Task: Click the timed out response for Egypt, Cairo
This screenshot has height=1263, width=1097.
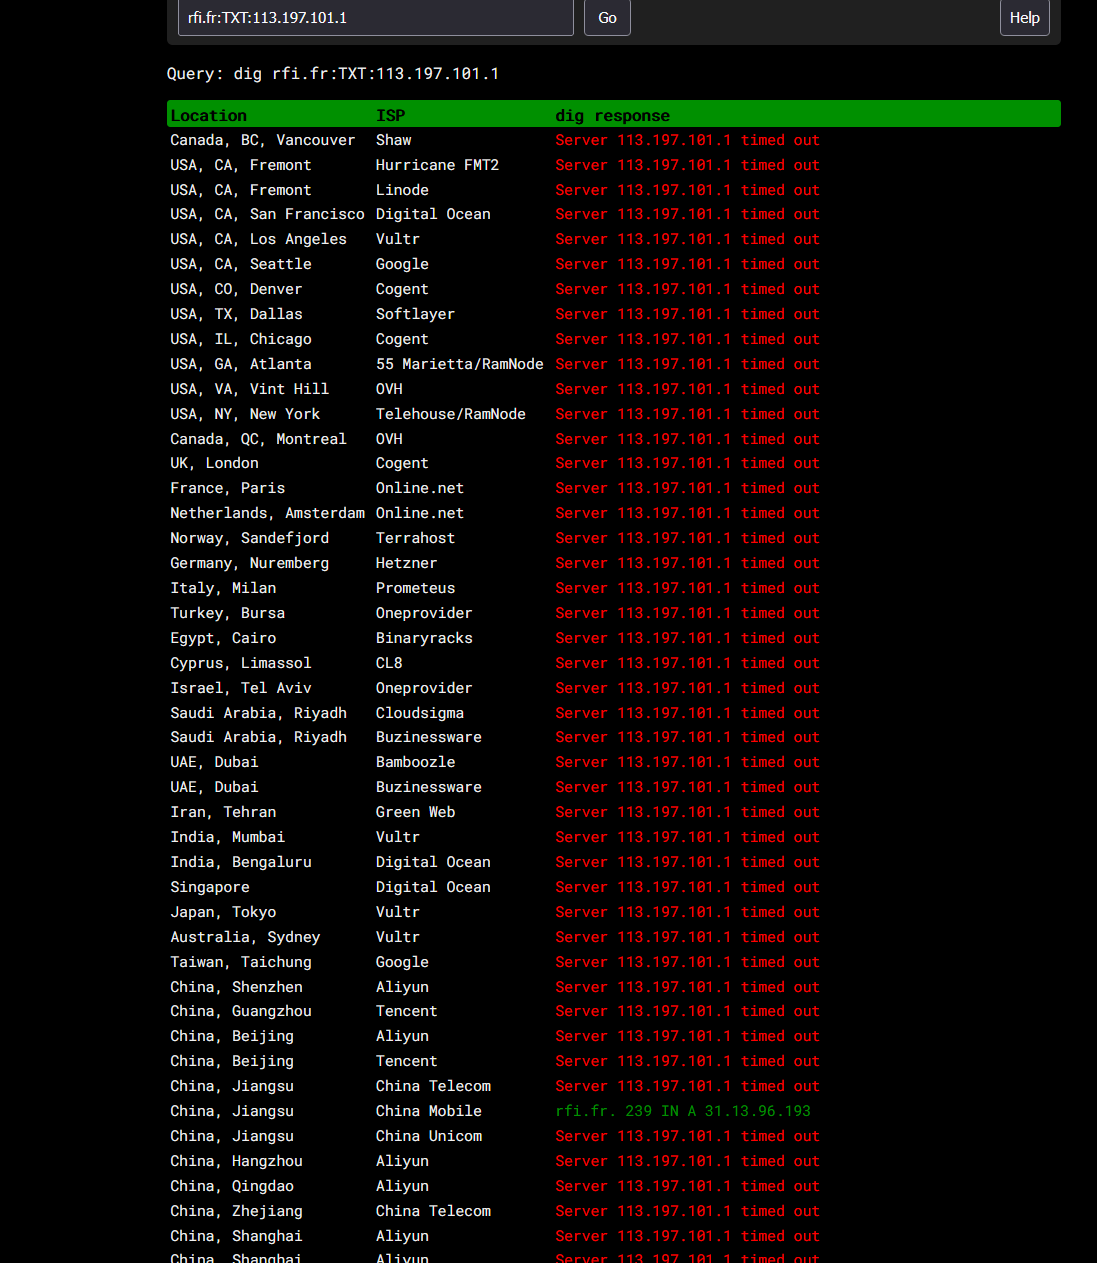Action: (687, 638)
